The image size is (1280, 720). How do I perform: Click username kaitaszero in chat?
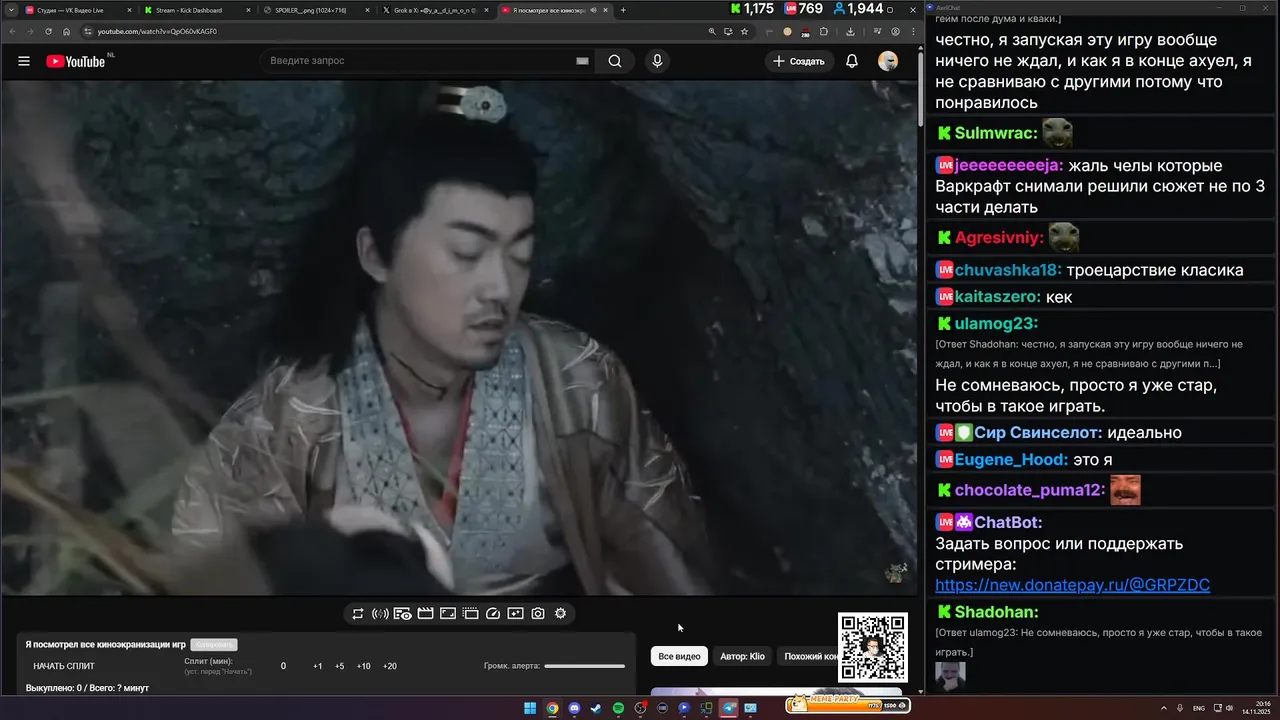click(x=998, y=297)
